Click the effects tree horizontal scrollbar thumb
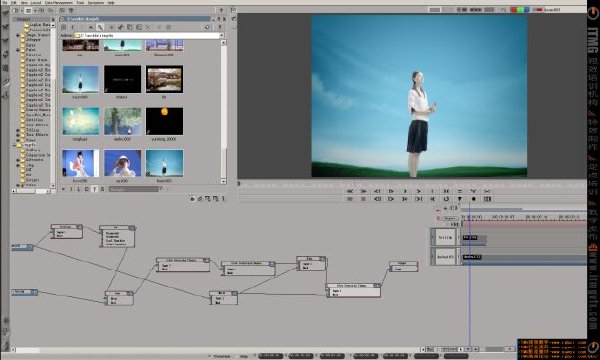 click(x=28, y=350)
